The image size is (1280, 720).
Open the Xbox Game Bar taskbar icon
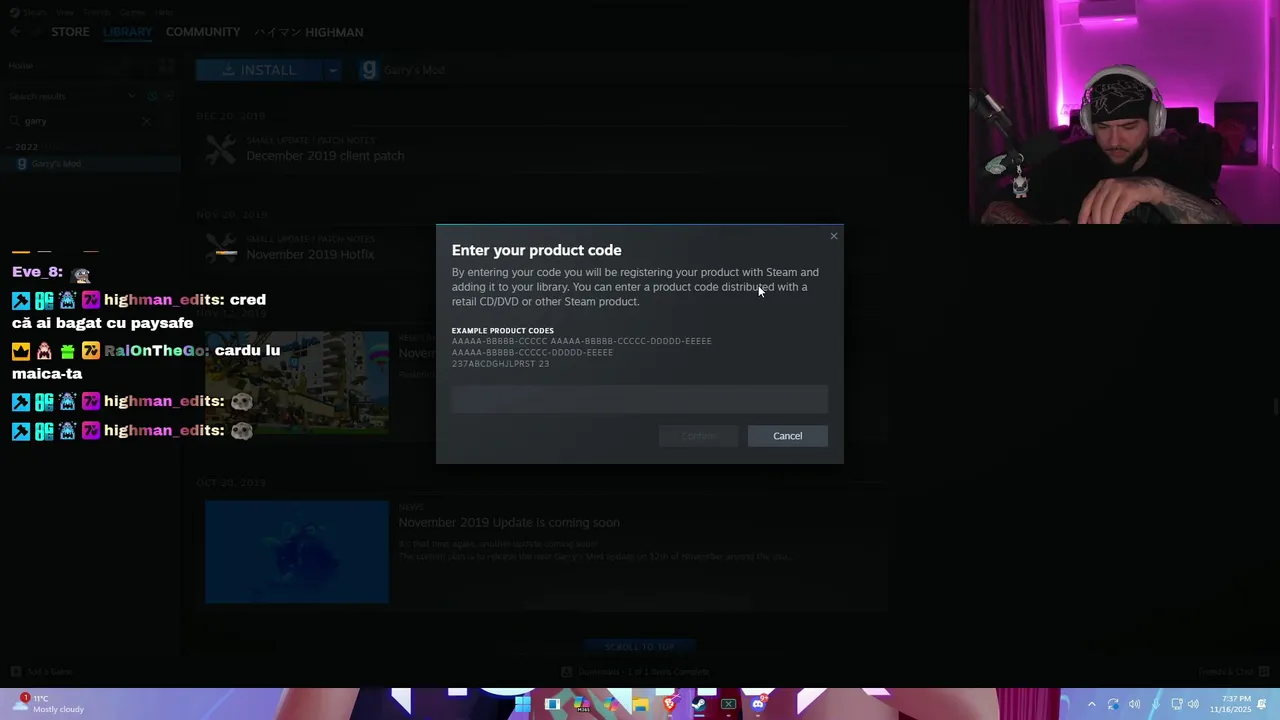[728, 704]
